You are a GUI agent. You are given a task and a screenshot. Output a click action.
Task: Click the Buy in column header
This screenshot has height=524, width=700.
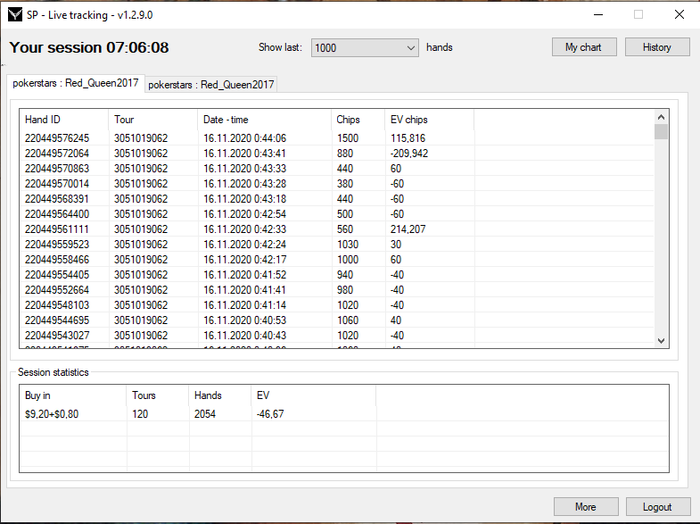73,395
